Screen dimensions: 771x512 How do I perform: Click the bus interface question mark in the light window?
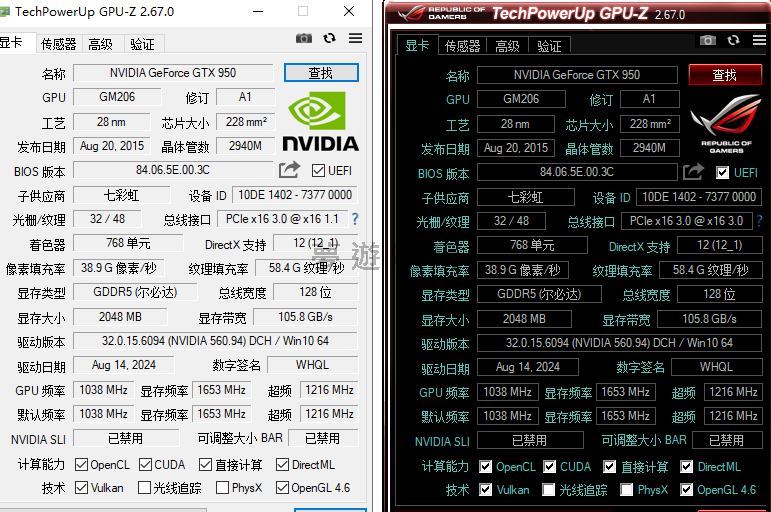coord(354,219)
